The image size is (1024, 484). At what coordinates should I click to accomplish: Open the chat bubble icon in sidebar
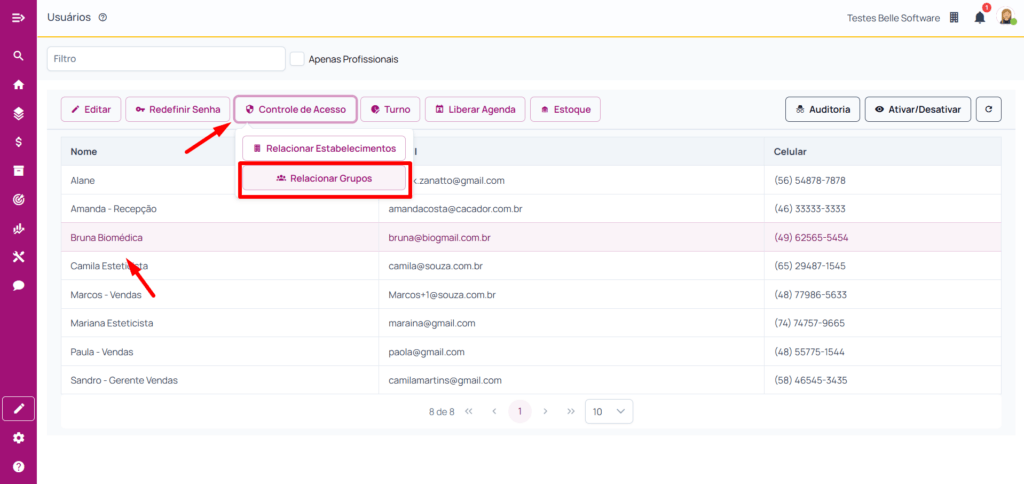pyautogui.click(x=18, y=285)
